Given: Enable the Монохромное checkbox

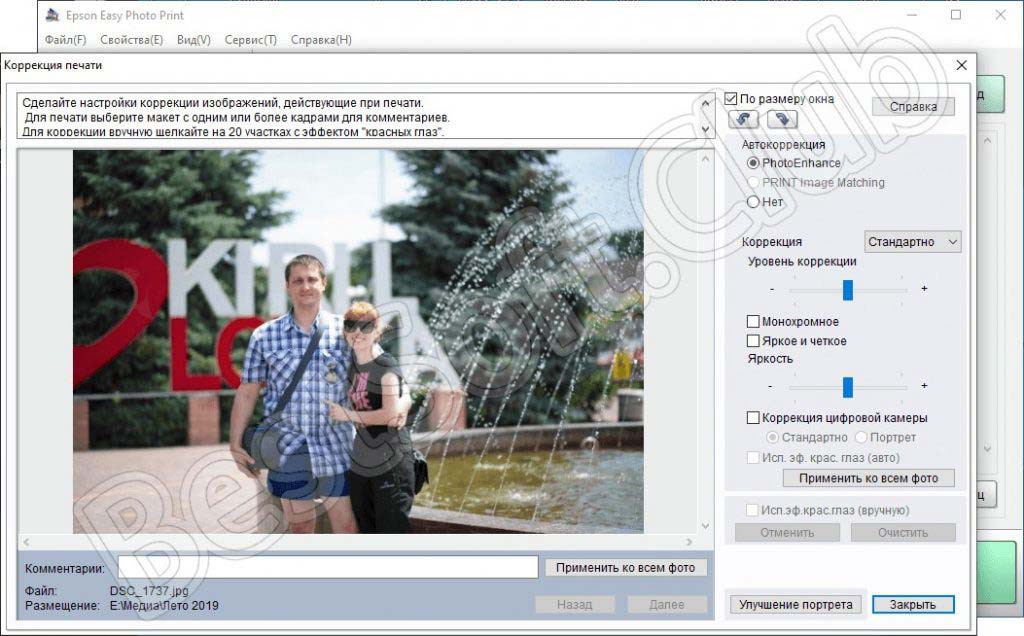Looking at the screenshot, I should [x=753, y=321].
